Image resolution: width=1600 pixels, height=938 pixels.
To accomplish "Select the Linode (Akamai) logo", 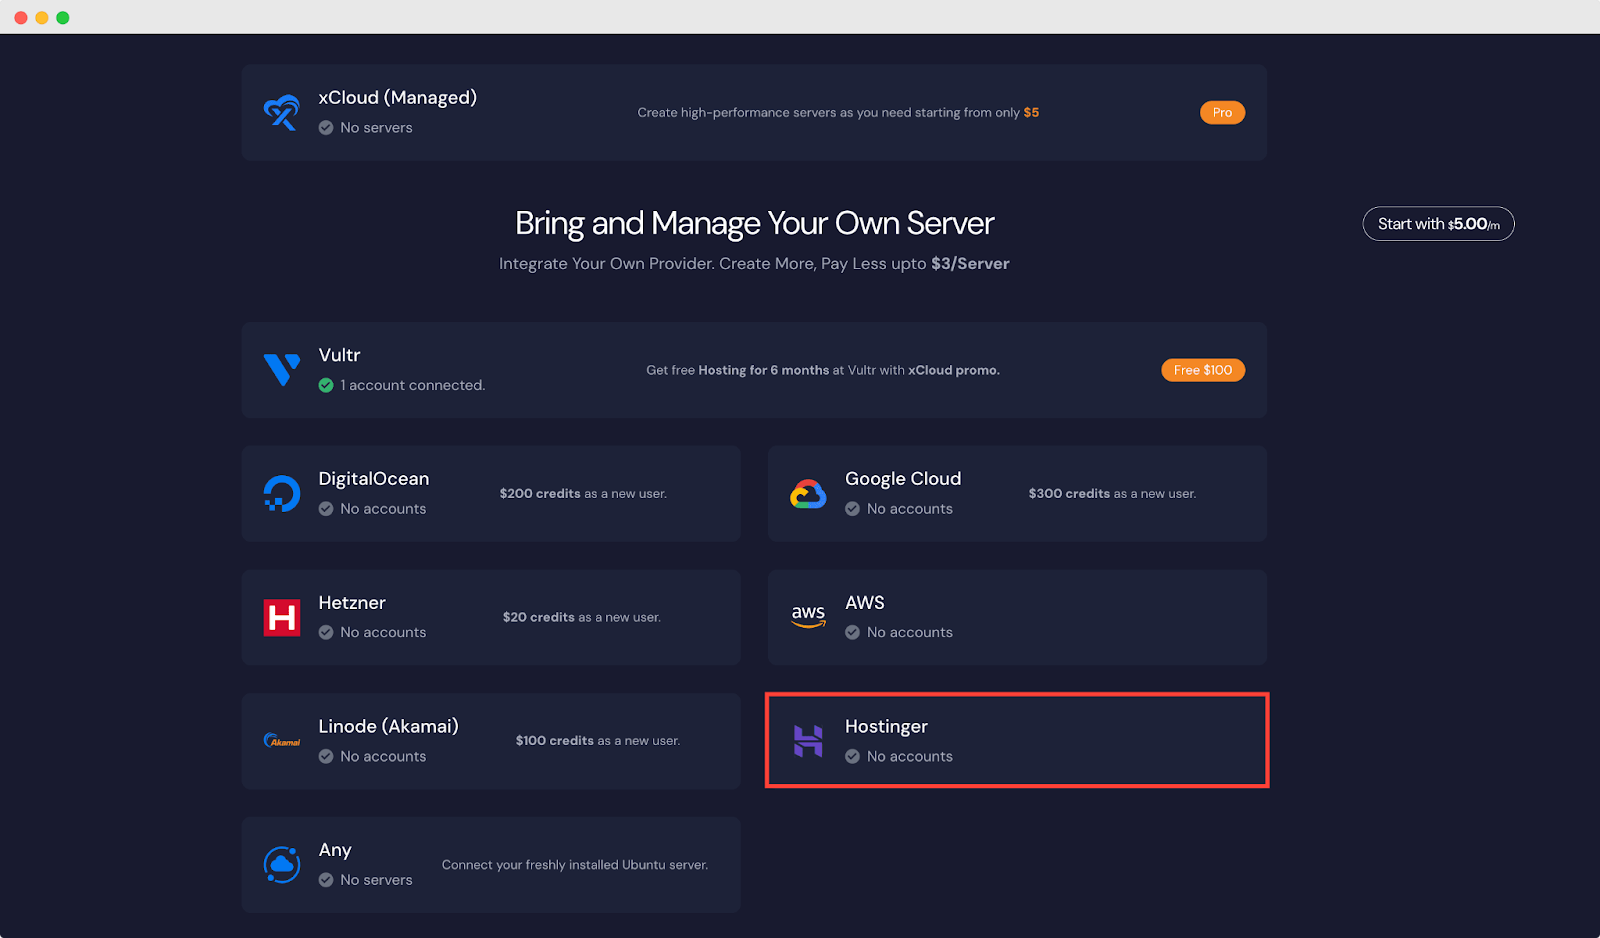I will [281, 740].
